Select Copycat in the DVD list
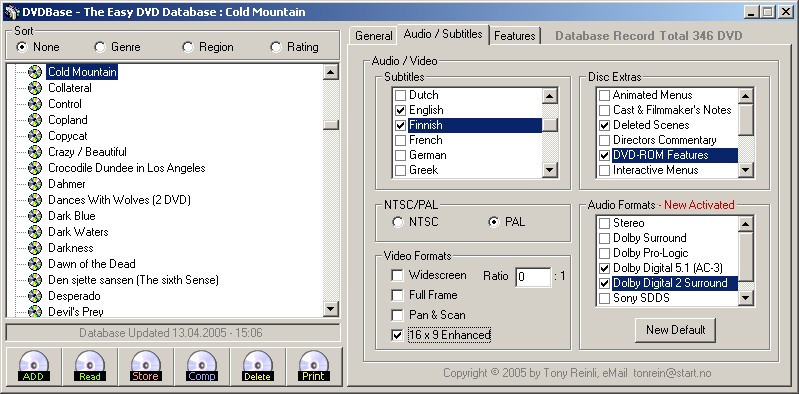The width and height of the screenshot is (799, 394). pyautogui.click(x=68, y=136)
